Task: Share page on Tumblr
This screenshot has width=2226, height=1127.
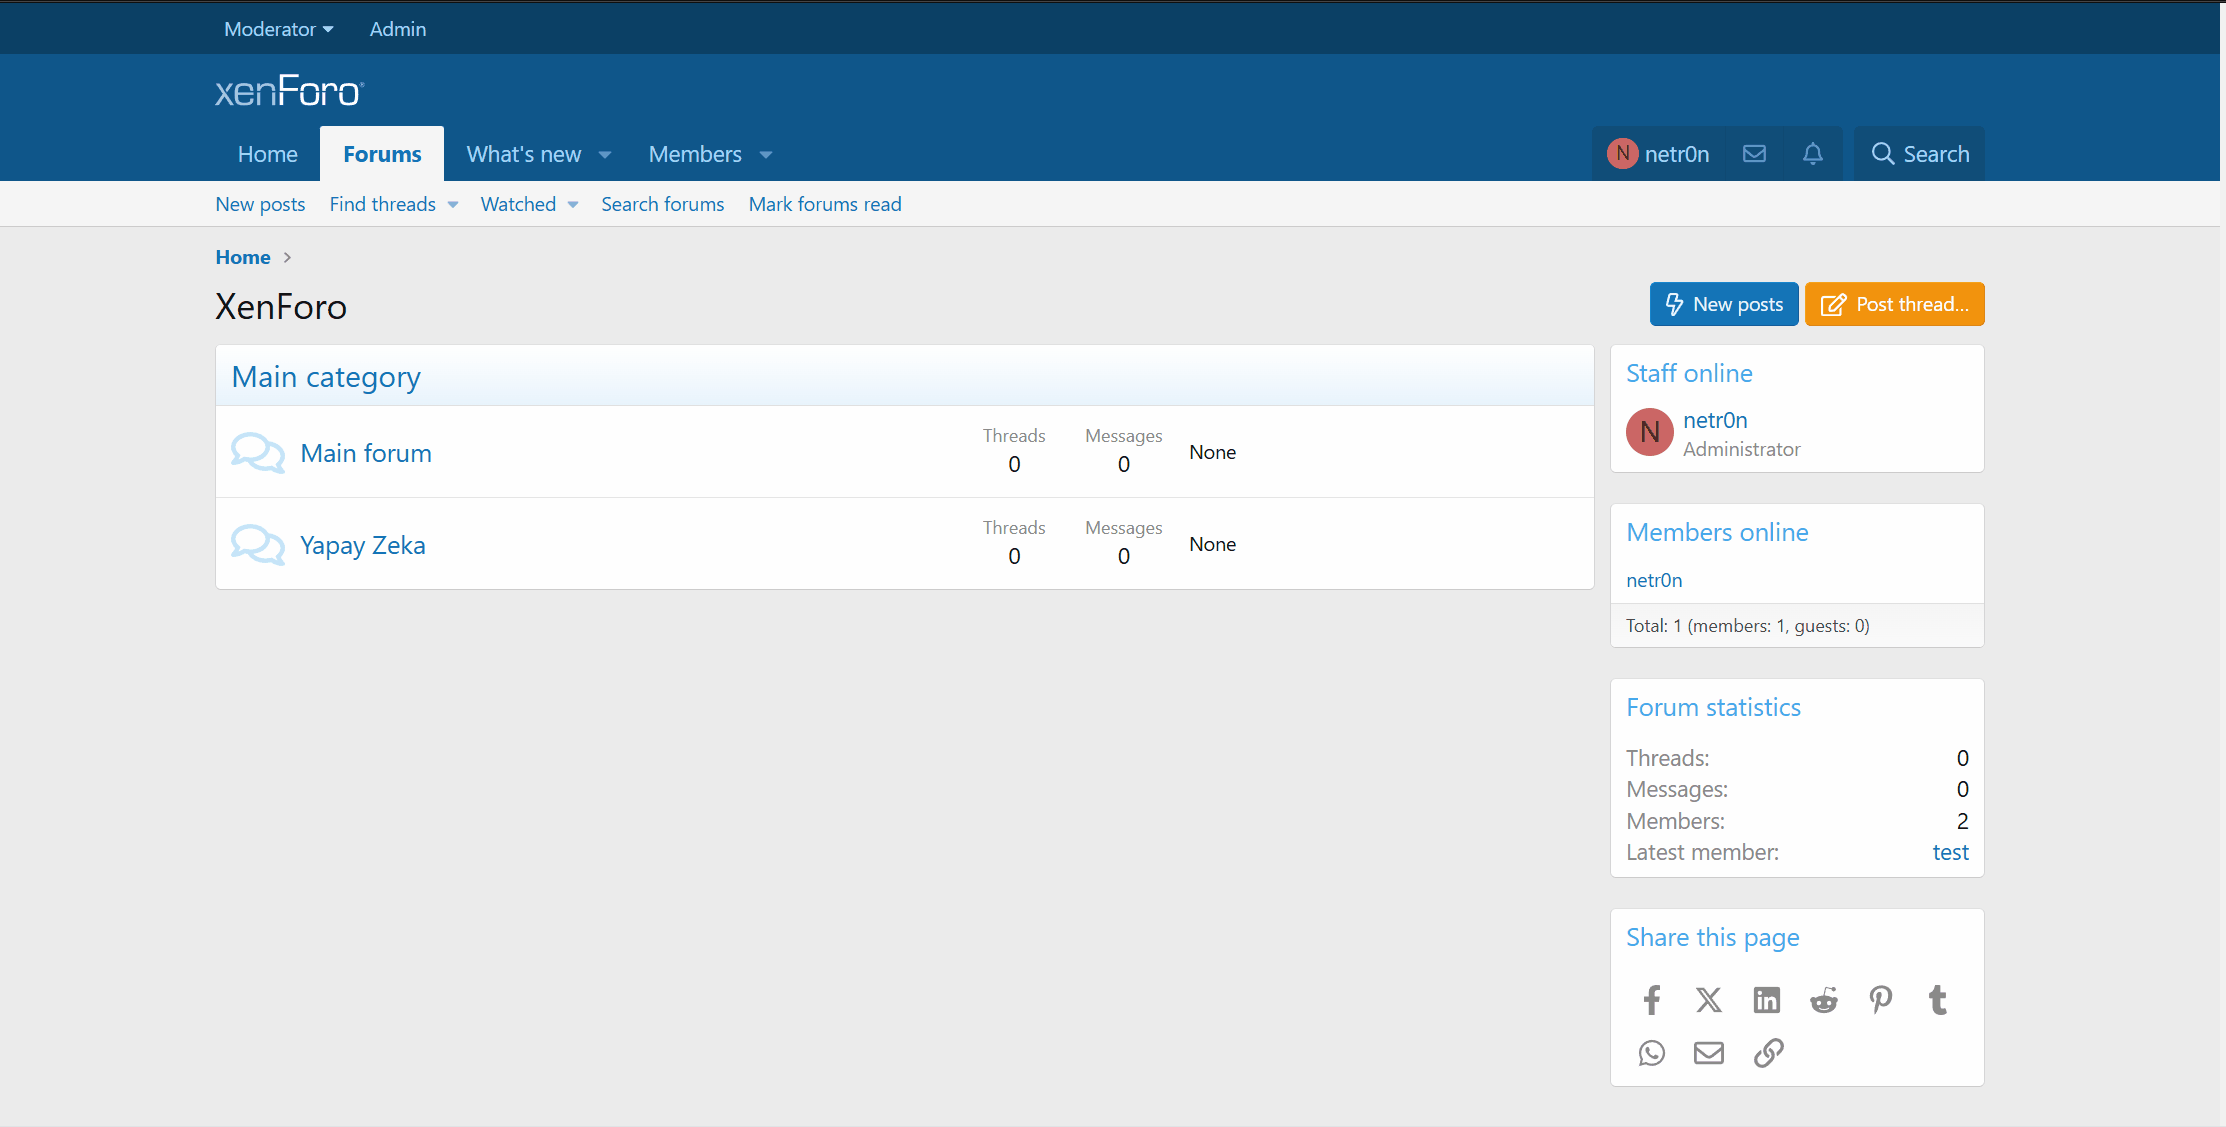Action: click(1938, 1000)
